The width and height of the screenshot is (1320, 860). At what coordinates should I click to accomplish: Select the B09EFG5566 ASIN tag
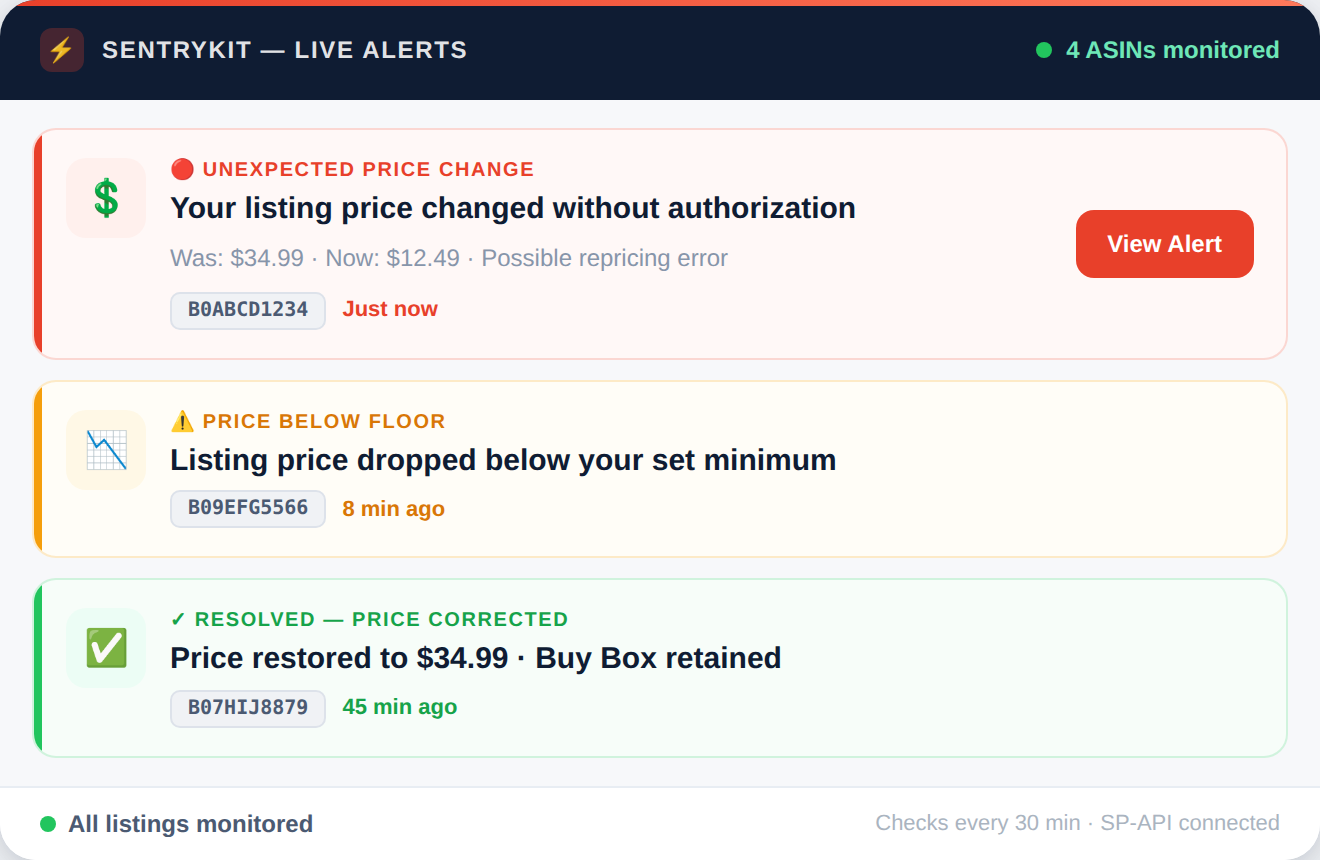248,508
